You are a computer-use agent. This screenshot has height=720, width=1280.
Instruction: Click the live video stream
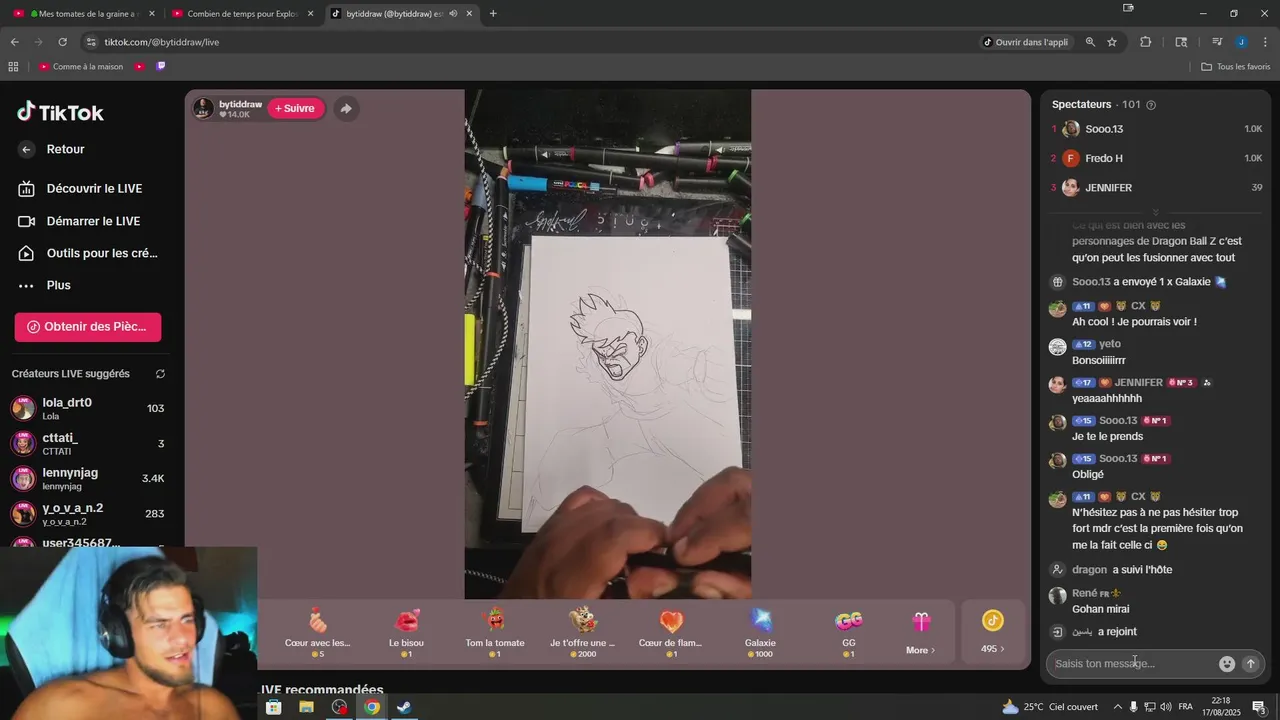tap(608, 344)
